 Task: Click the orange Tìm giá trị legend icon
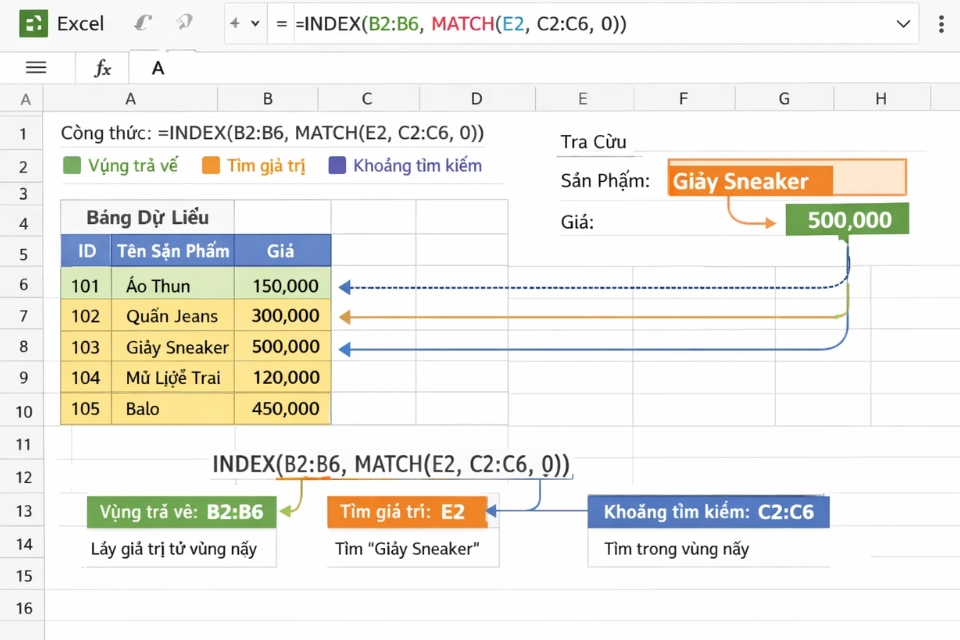coord(209,166)
